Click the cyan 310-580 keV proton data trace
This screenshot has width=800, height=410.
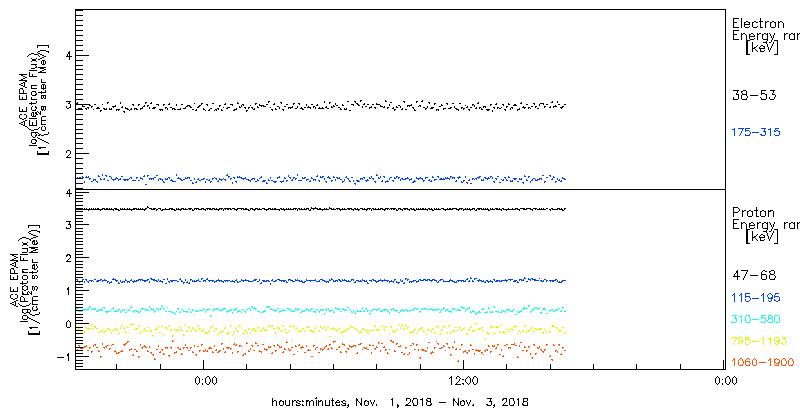pyautogui.click(x=321, y=310)
